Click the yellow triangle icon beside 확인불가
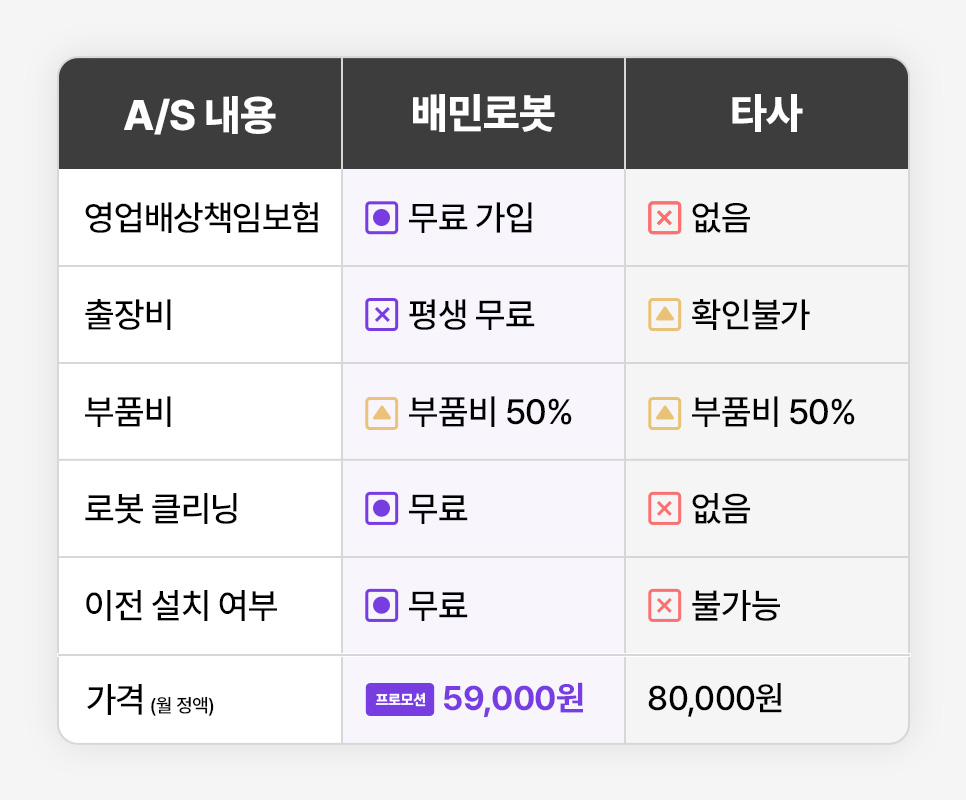The height and width of the screenshot is (800, 966). point(664,315)
